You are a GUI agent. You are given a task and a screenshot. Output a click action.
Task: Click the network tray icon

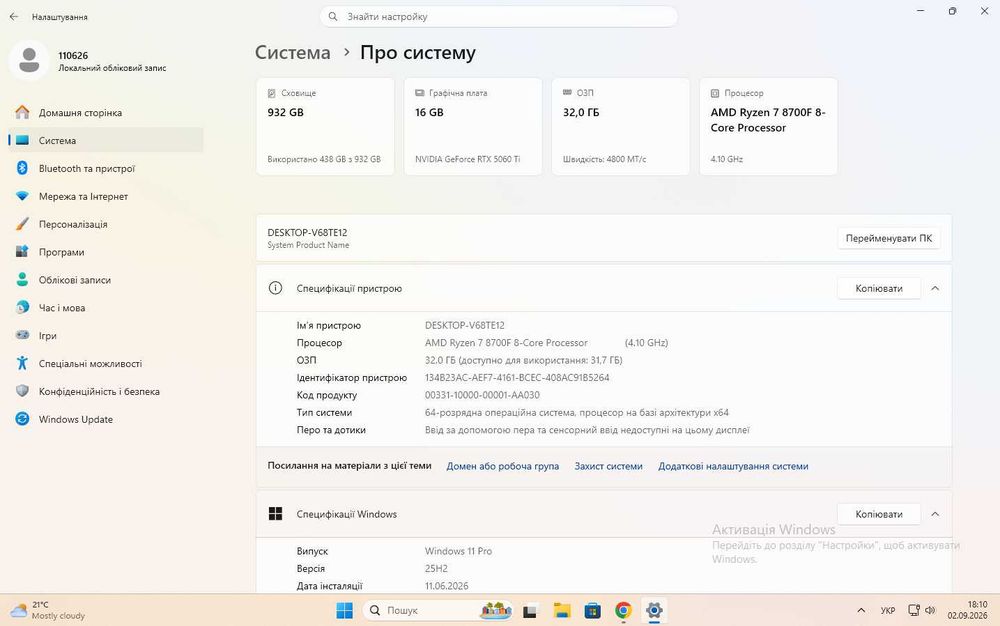tap(914, 610)
